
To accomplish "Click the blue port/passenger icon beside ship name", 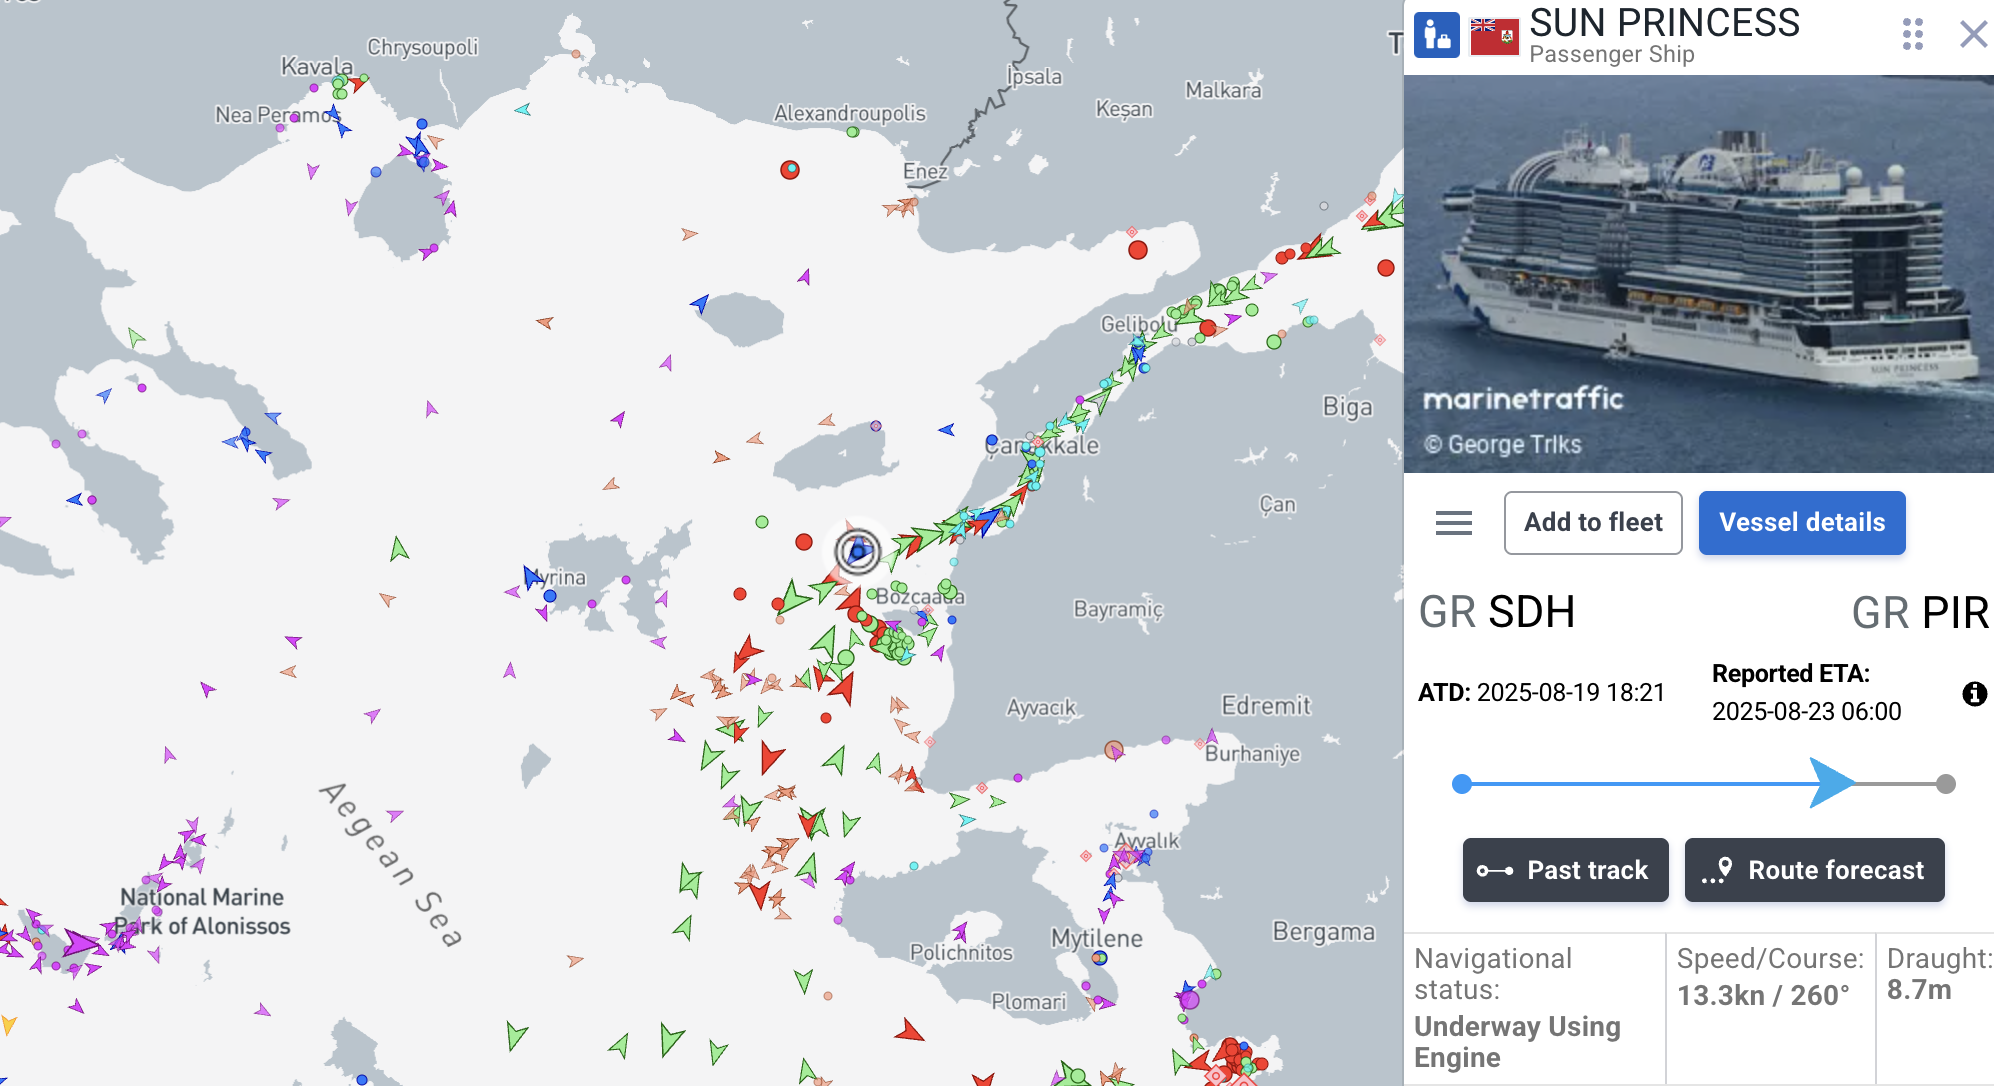I will [1437, 36].
